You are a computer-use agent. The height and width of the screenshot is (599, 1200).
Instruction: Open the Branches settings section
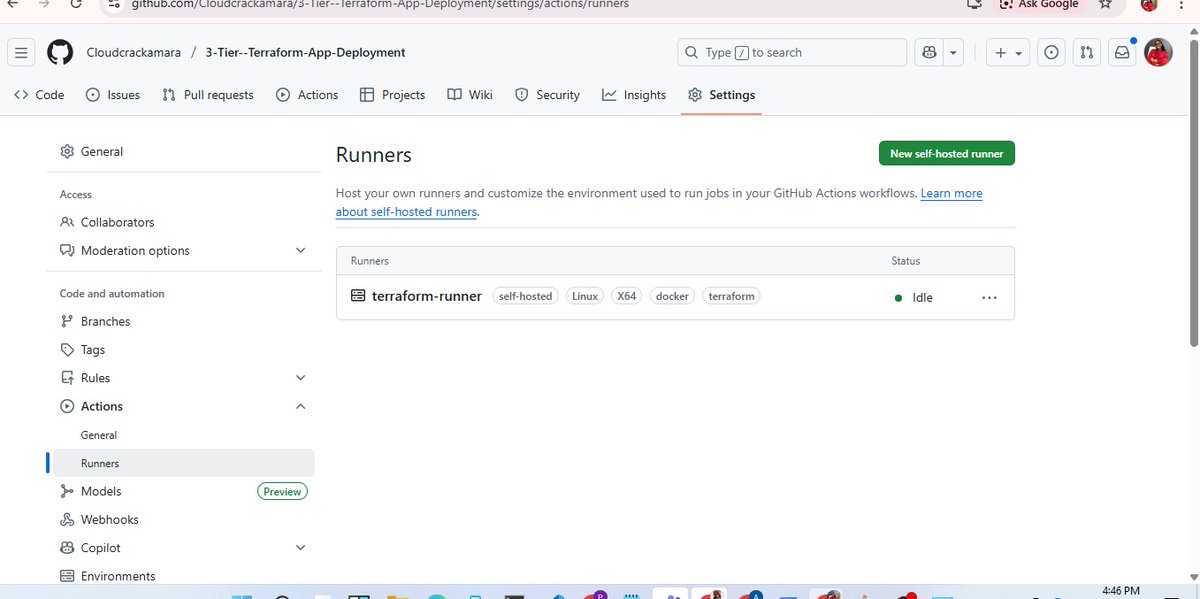[x=103, y=321]
